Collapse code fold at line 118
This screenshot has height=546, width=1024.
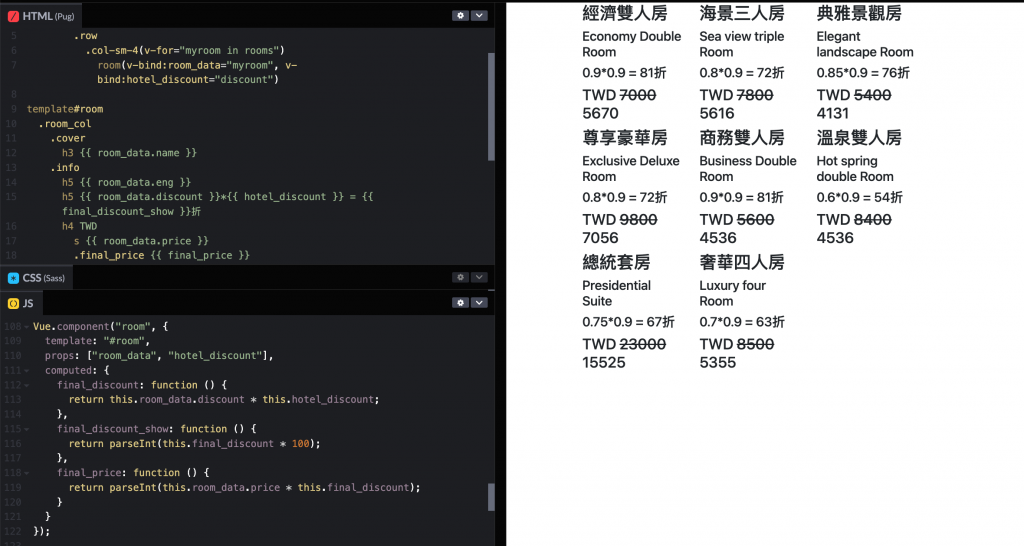coord(27,473)
